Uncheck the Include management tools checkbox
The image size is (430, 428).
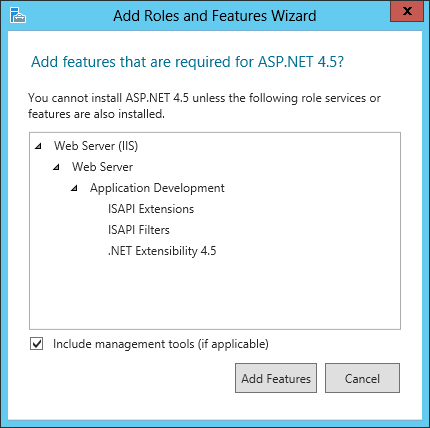click(x=36, y=344)
